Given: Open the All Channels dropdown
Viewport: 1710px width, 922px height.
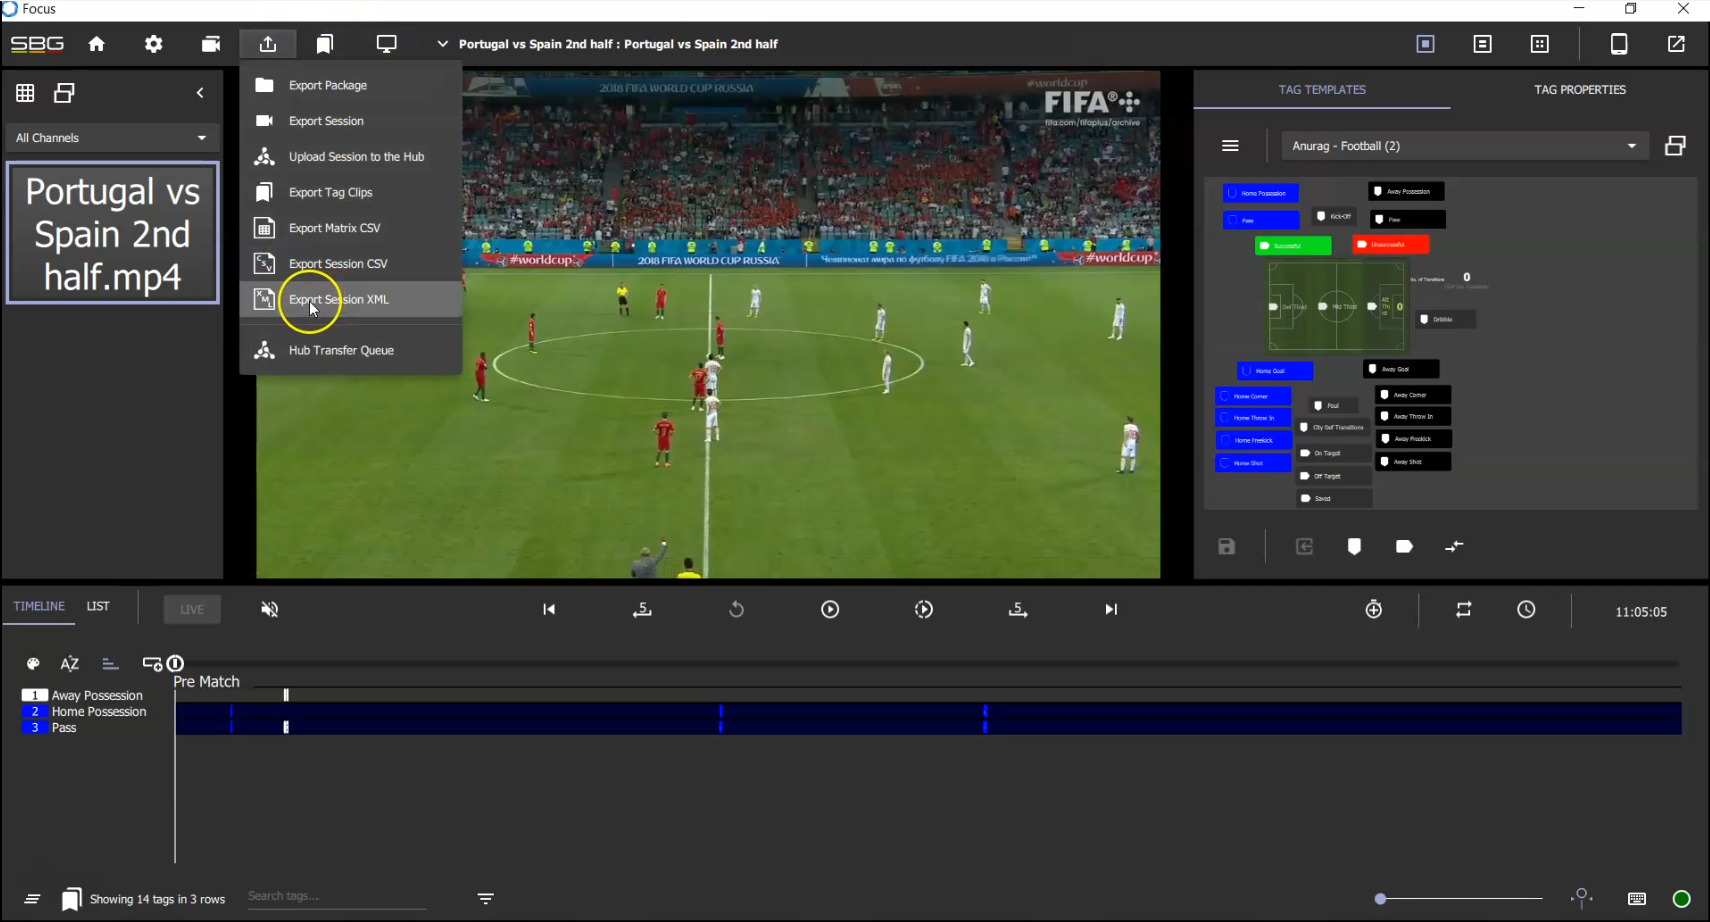Looking at the screenshot, I should [111, 138].
